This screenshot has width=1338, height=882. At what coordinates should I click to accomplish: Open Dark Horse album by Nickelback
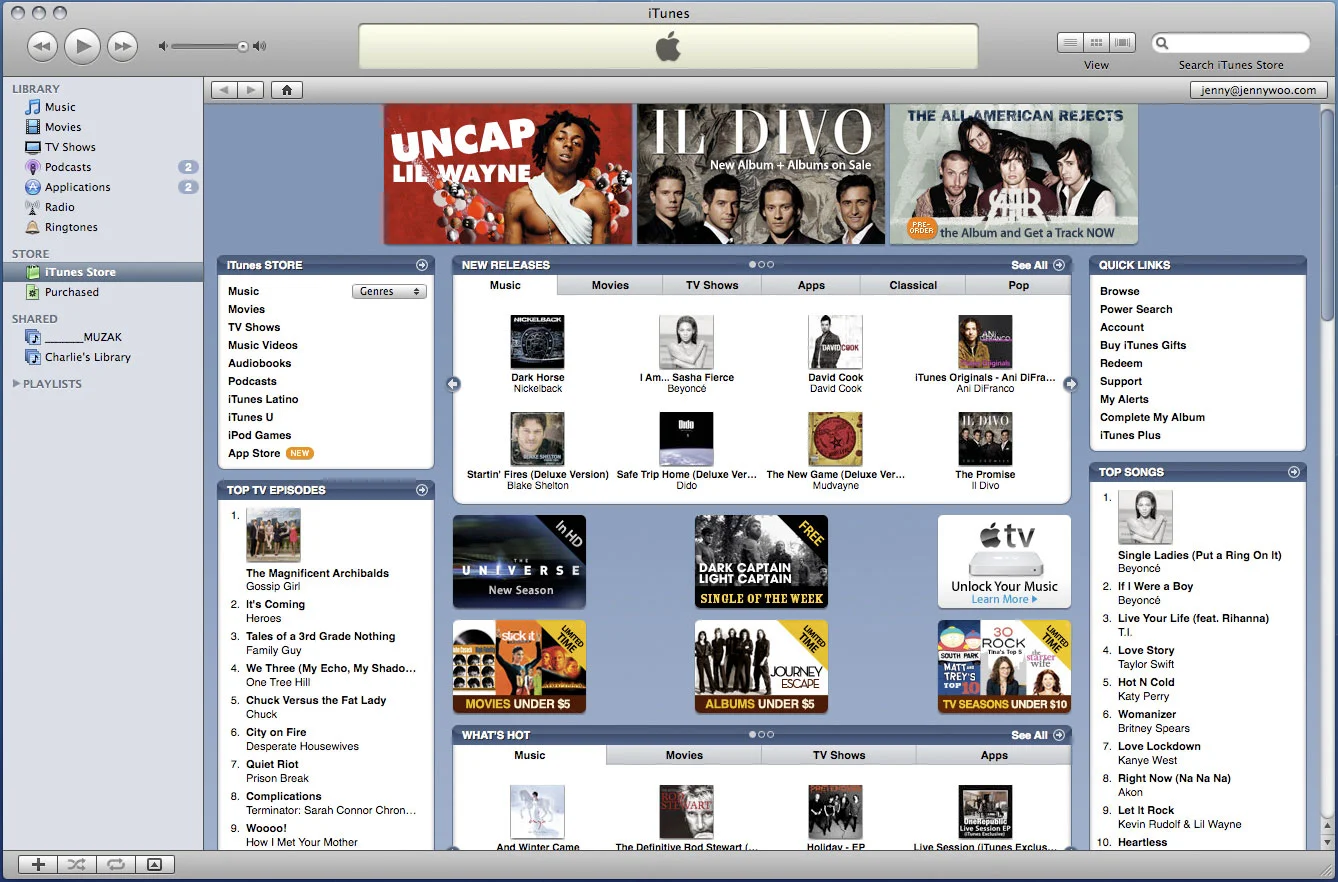tap(537, 342)
